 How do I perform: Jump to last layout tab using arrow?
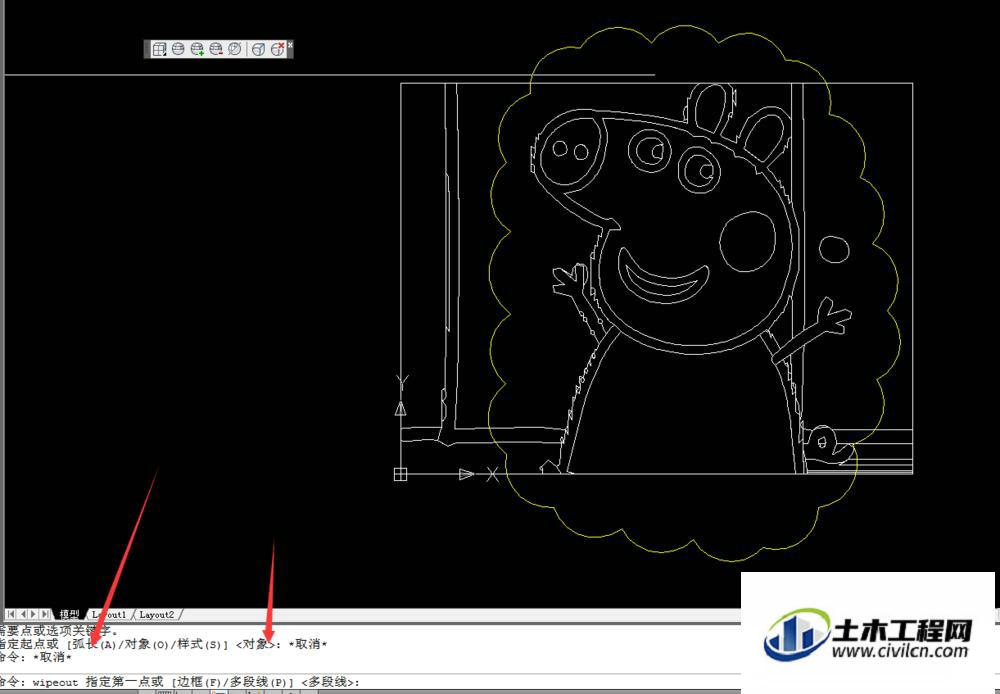(x=45, y=614)
